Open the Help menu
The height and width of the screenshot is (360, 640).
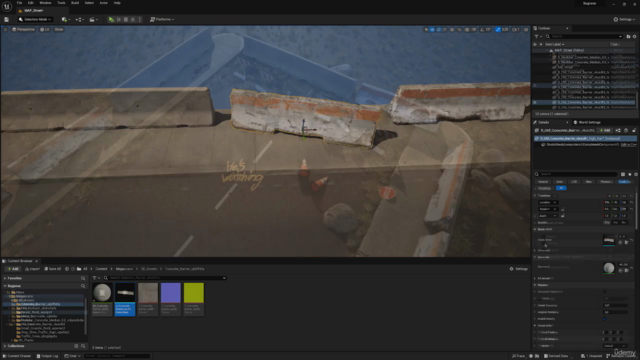tap(117, 3)
